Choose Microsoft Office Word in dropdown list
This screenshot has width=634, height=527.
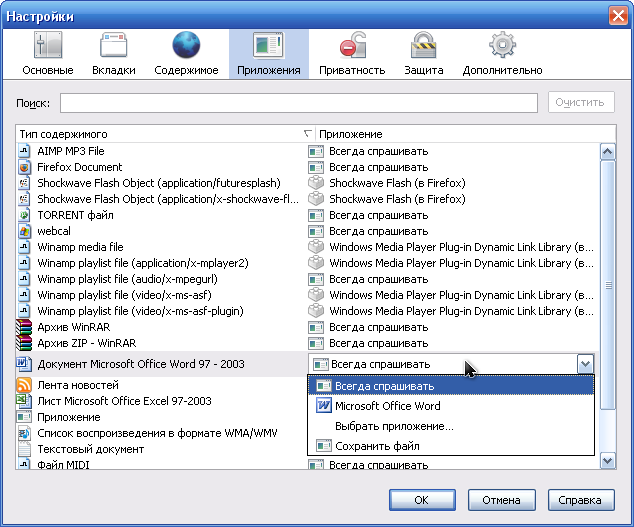click(451, 406)
